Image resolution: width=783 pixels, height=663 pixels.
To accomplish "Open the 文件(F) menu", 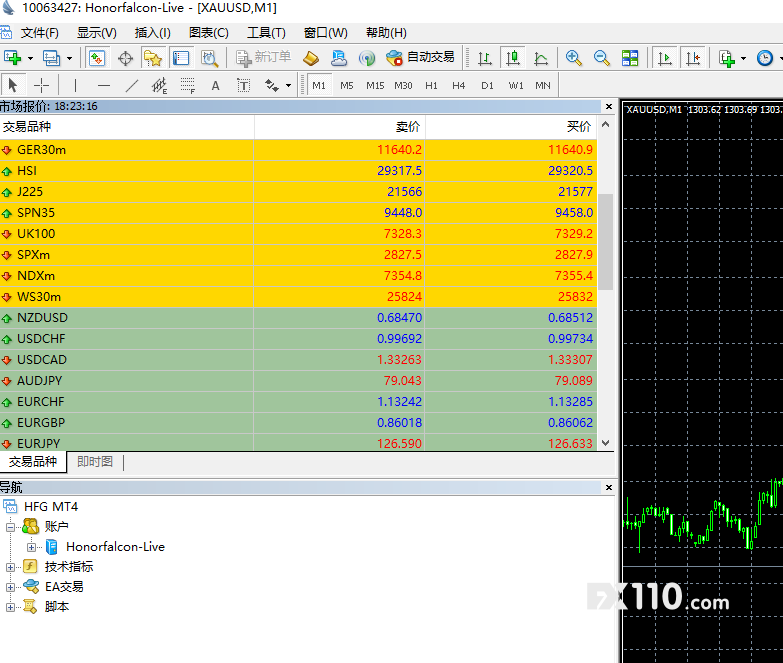I will [39, 33].
